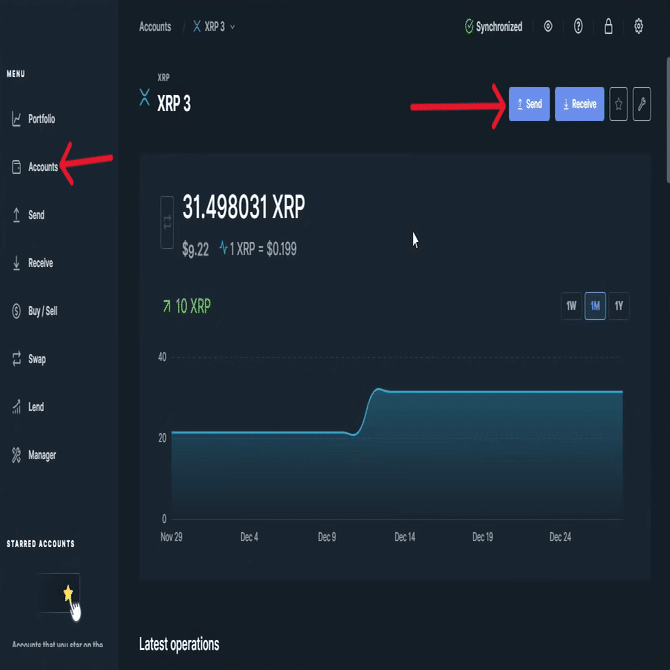Click the vertical scrollbar thumb

tap(668, 120)
